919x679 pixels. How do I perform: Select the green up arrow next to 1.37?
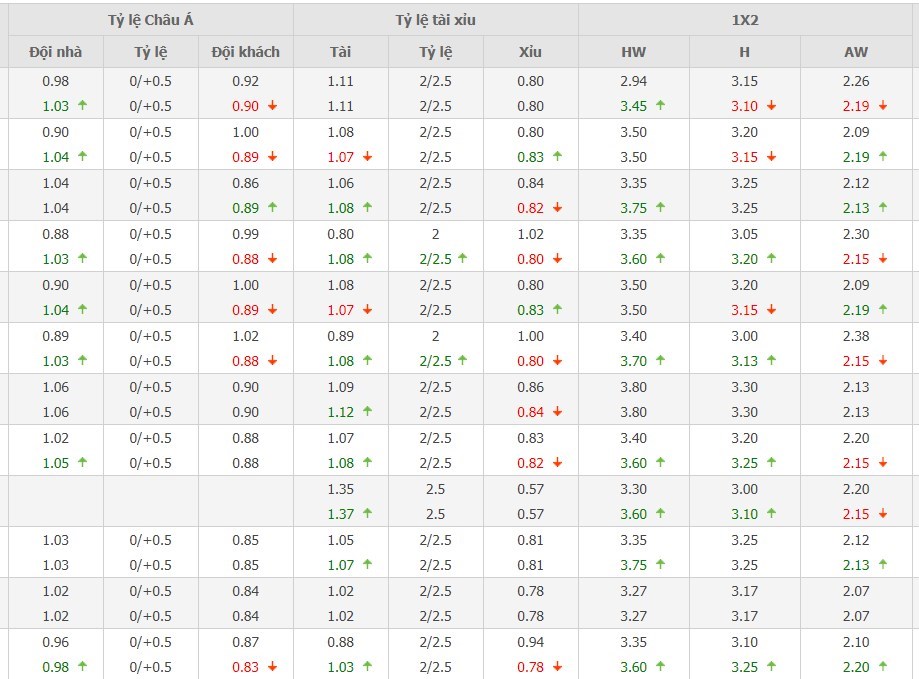coord(367,514)
